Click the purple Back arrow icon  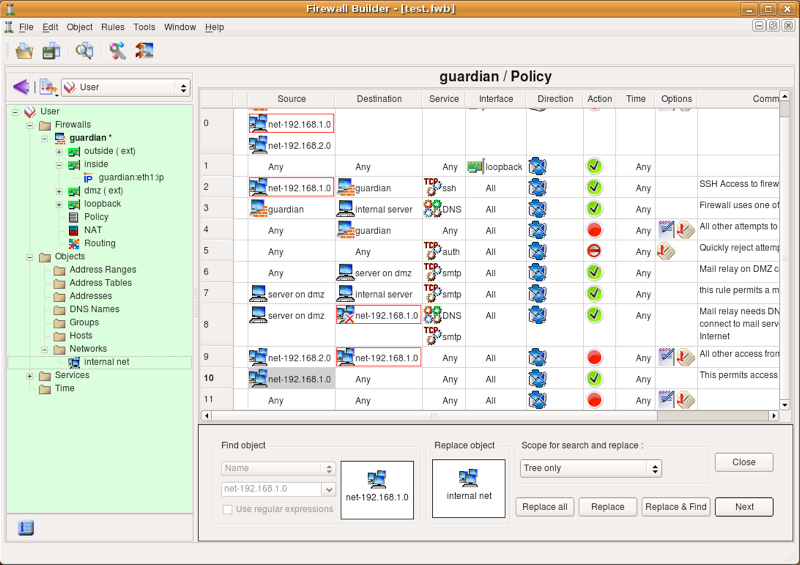[x=21, y=87]
